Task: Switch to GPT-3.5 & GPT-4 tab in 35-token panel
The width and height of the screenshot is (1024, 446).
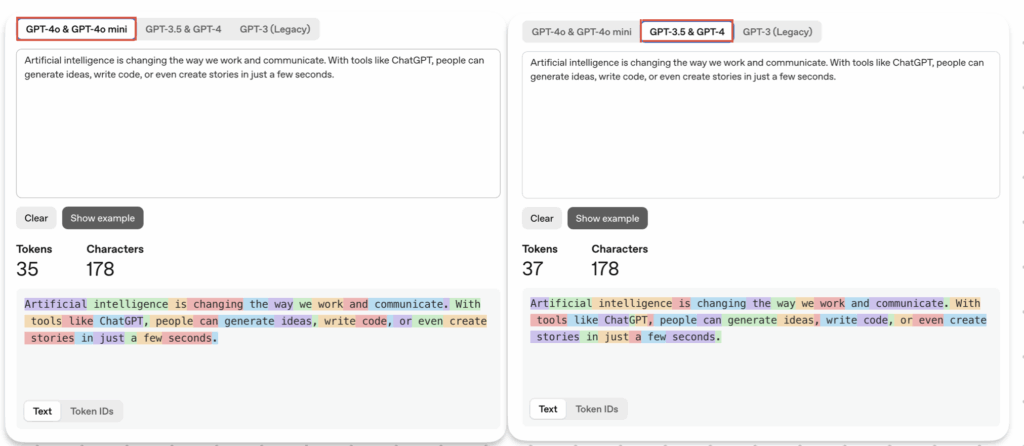Action: [183, 29]
